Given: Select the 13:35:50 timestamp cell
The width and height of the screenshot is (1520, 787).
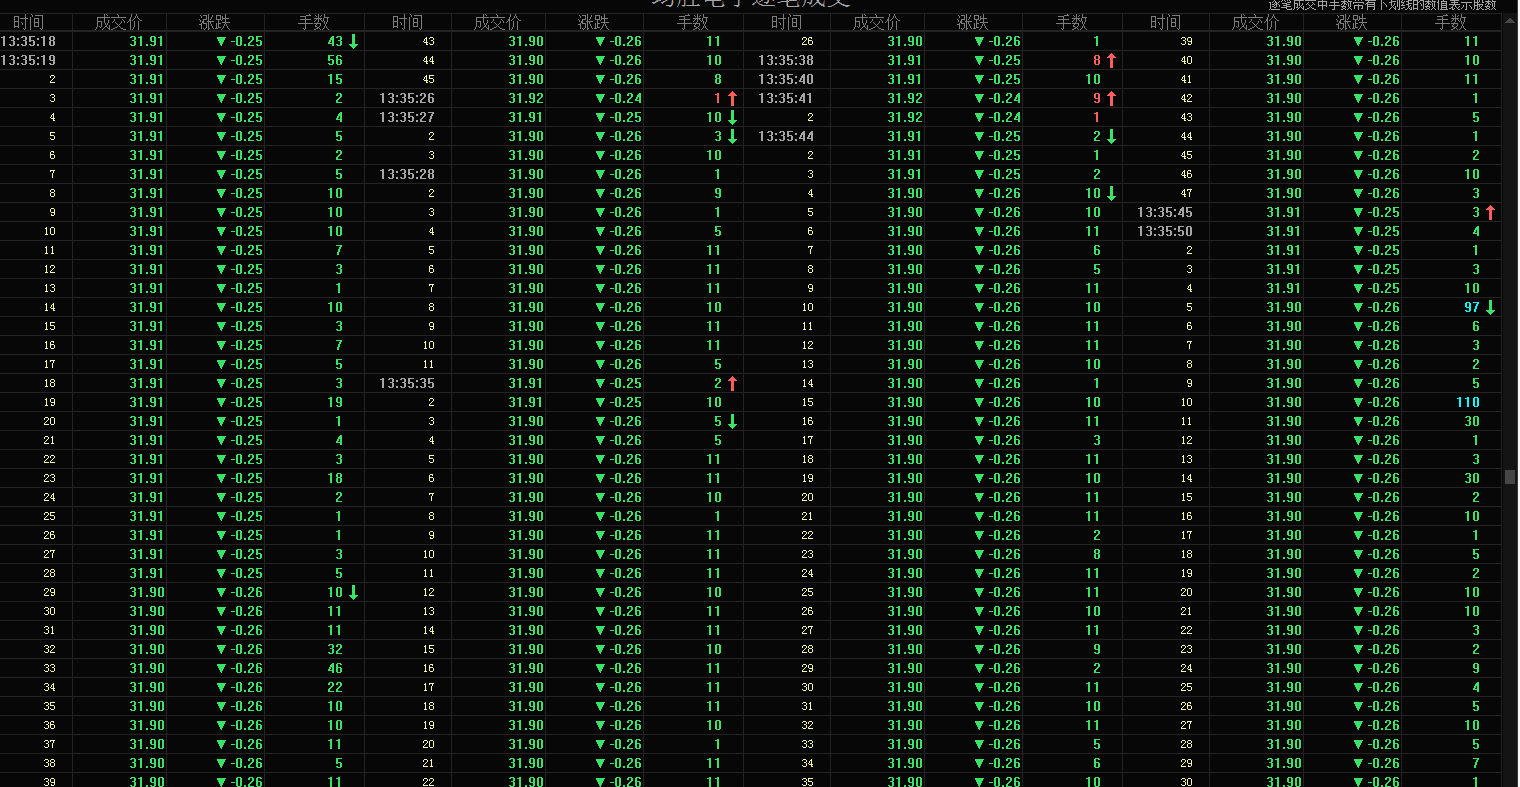Looking at the screenshot, I should [1165, 232].
